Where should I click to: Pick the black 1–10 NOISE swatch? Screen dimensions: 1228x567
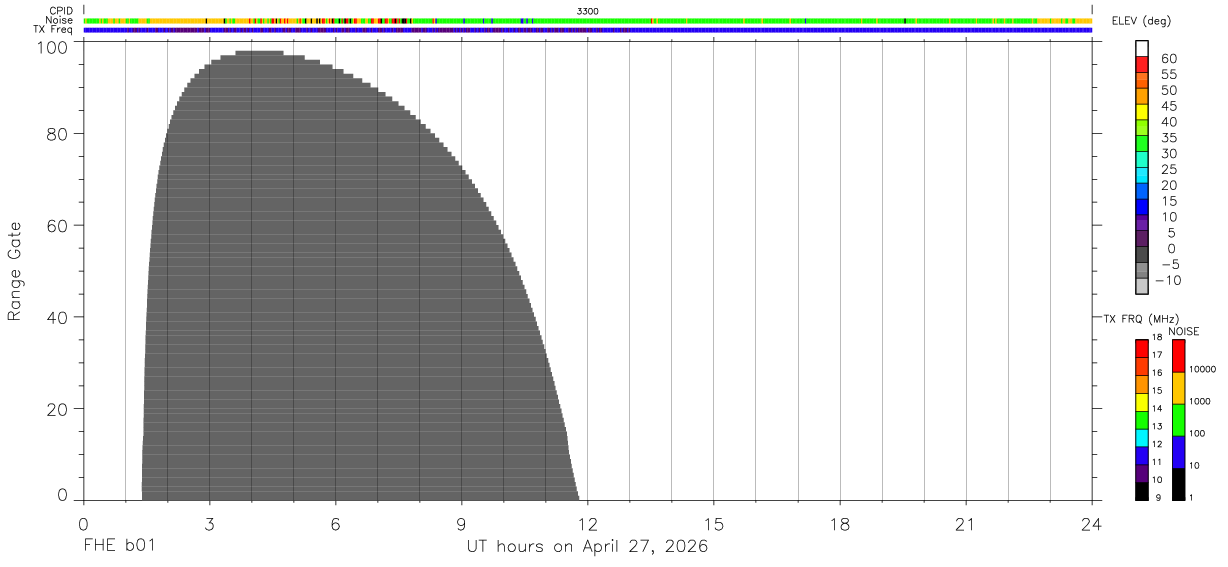[1178, 484]
